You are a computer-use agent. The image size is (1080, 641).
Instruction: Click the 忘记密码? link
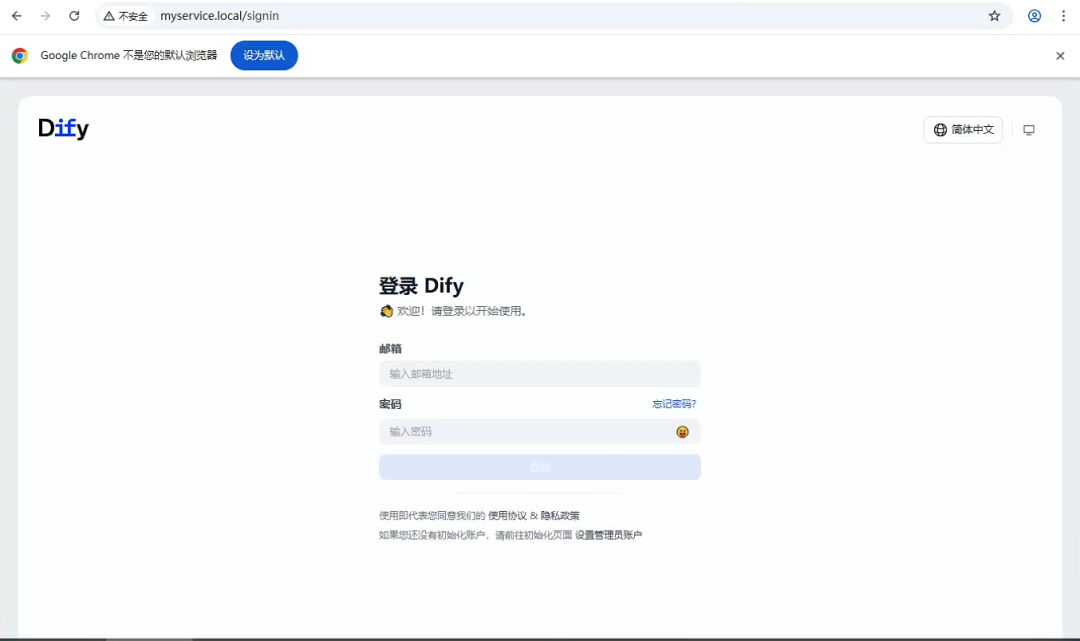(674, 403)
